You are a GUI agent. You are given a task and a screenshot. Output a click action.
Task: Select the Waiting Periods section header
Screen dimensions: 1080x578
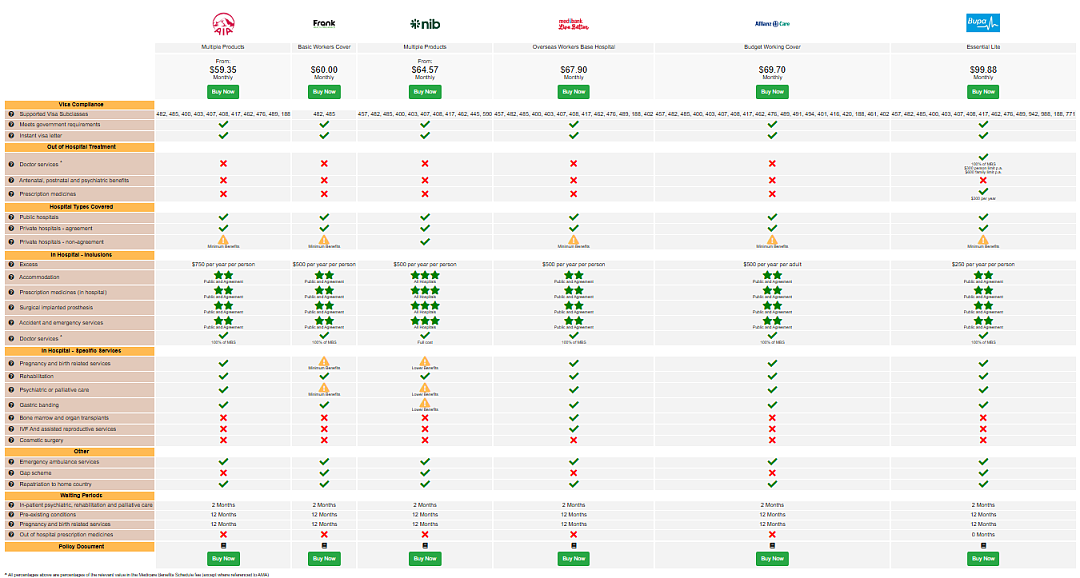coord(80,495)
